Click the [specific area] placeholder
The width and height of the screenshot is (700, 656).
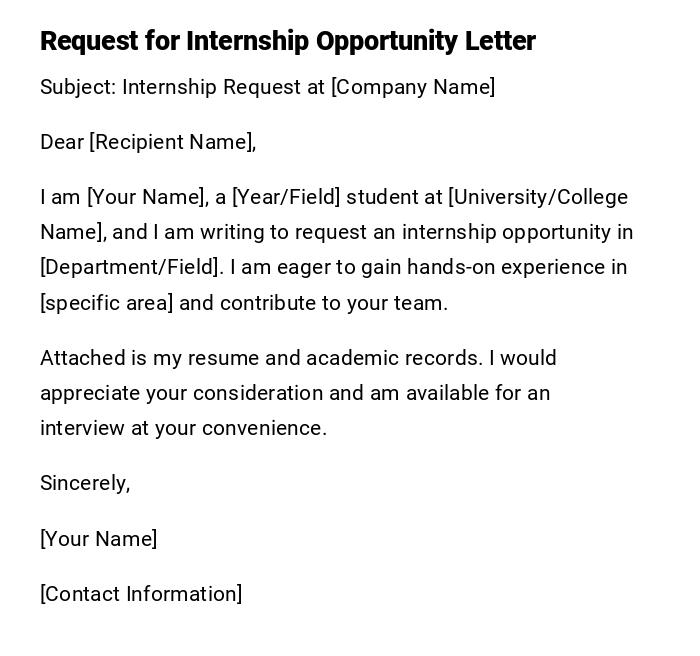tap(106, 303)
